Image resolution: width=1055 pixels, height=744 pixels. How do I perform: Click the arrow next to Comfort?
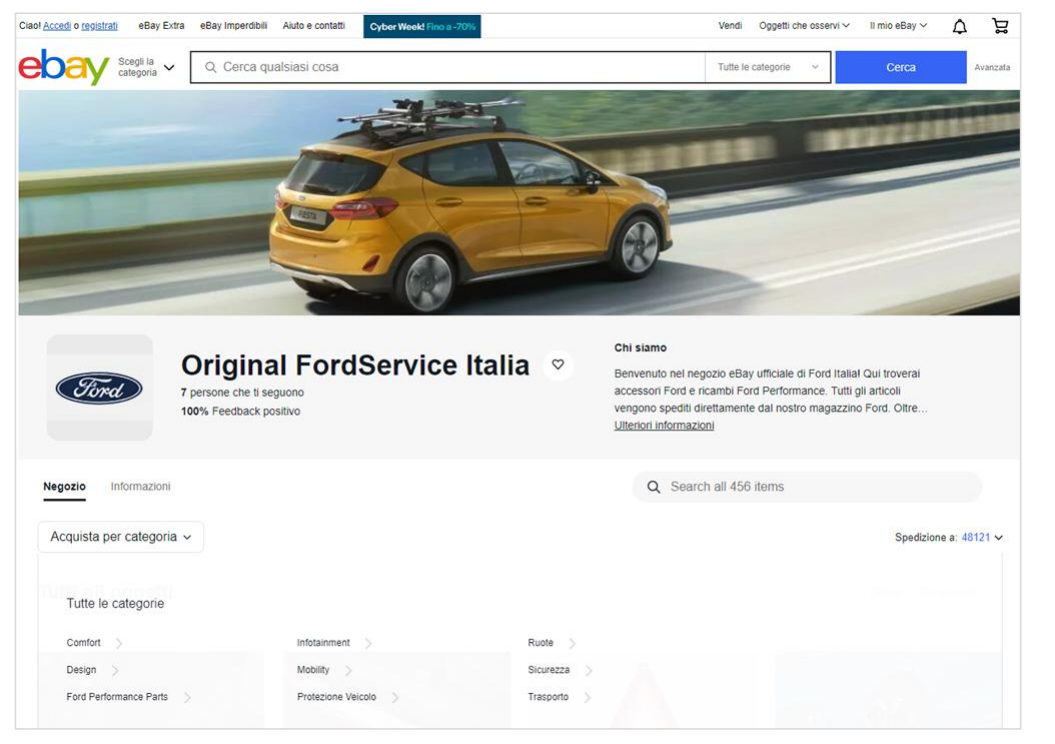pyautogui.click(x=118, y=644)
